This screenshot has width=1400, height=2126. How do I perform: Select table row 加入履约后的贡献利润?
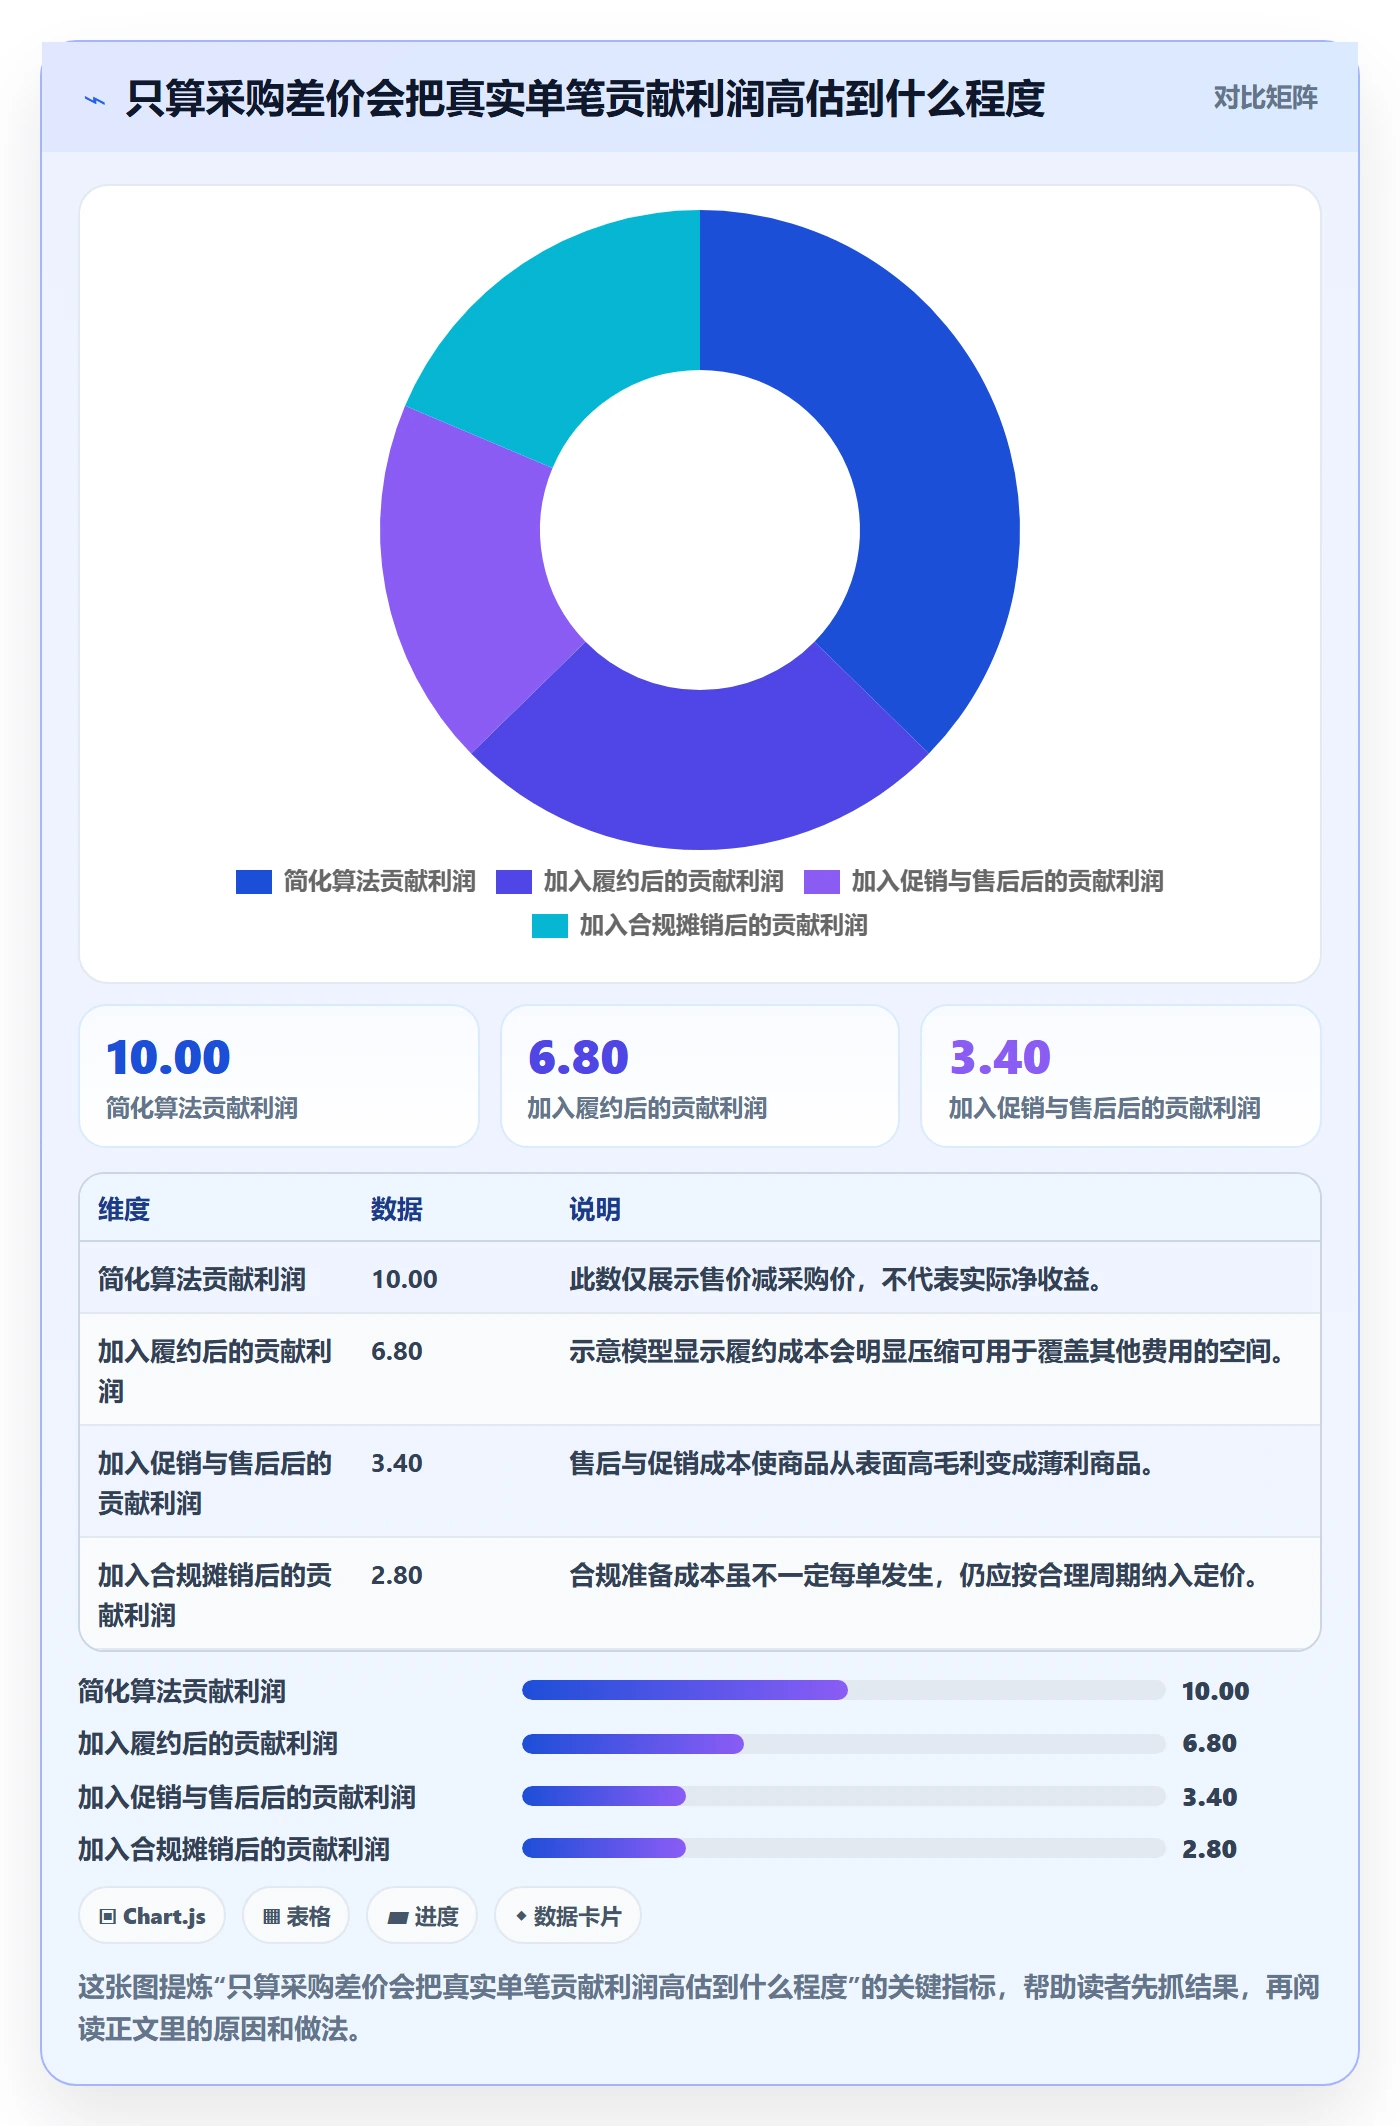point(700,1370)
